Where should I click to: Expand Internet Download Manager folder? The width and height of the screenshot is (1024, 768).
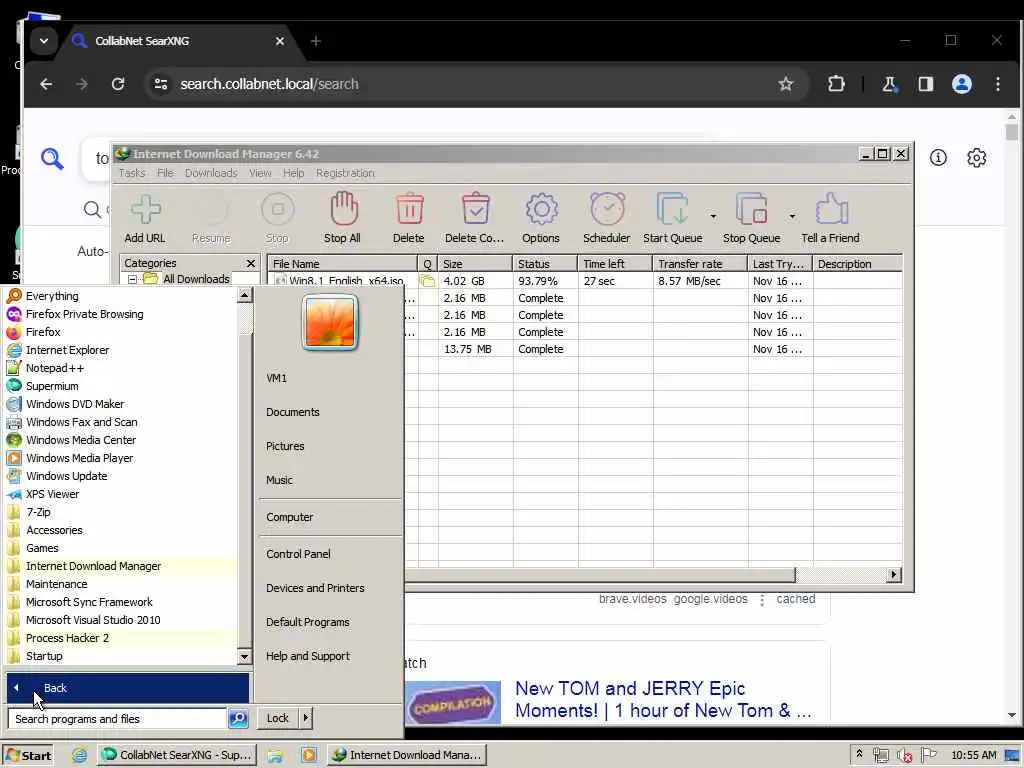(x=121, y=566)
